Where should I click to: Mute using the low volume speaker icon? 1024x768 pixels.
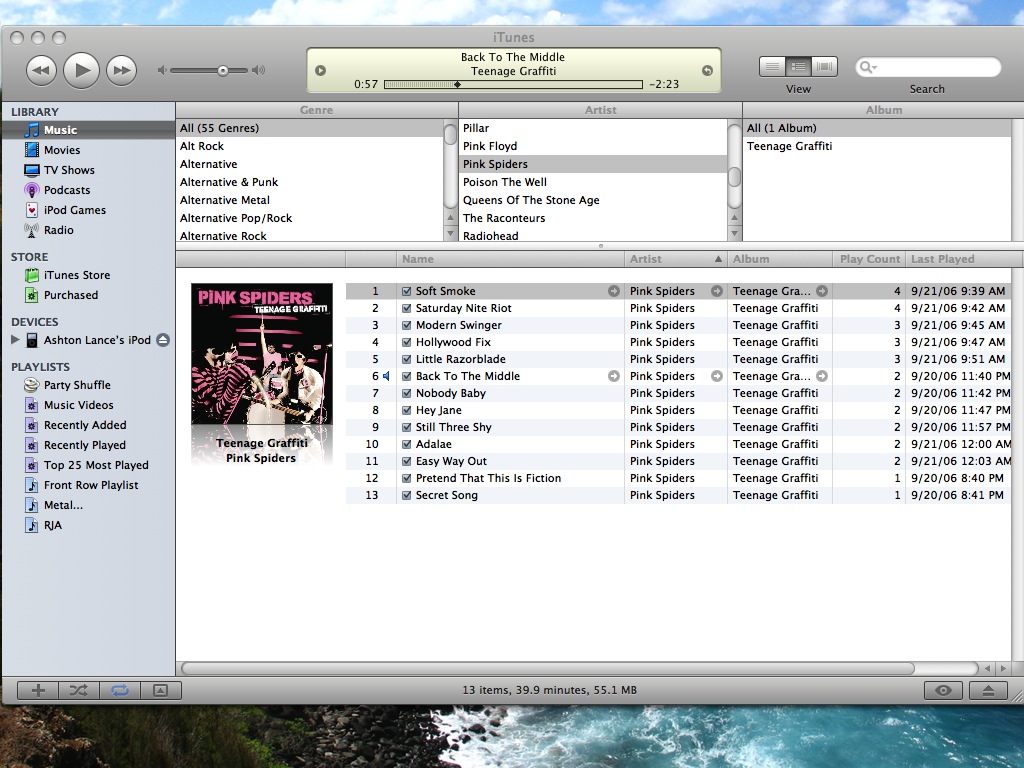[162, 71]
